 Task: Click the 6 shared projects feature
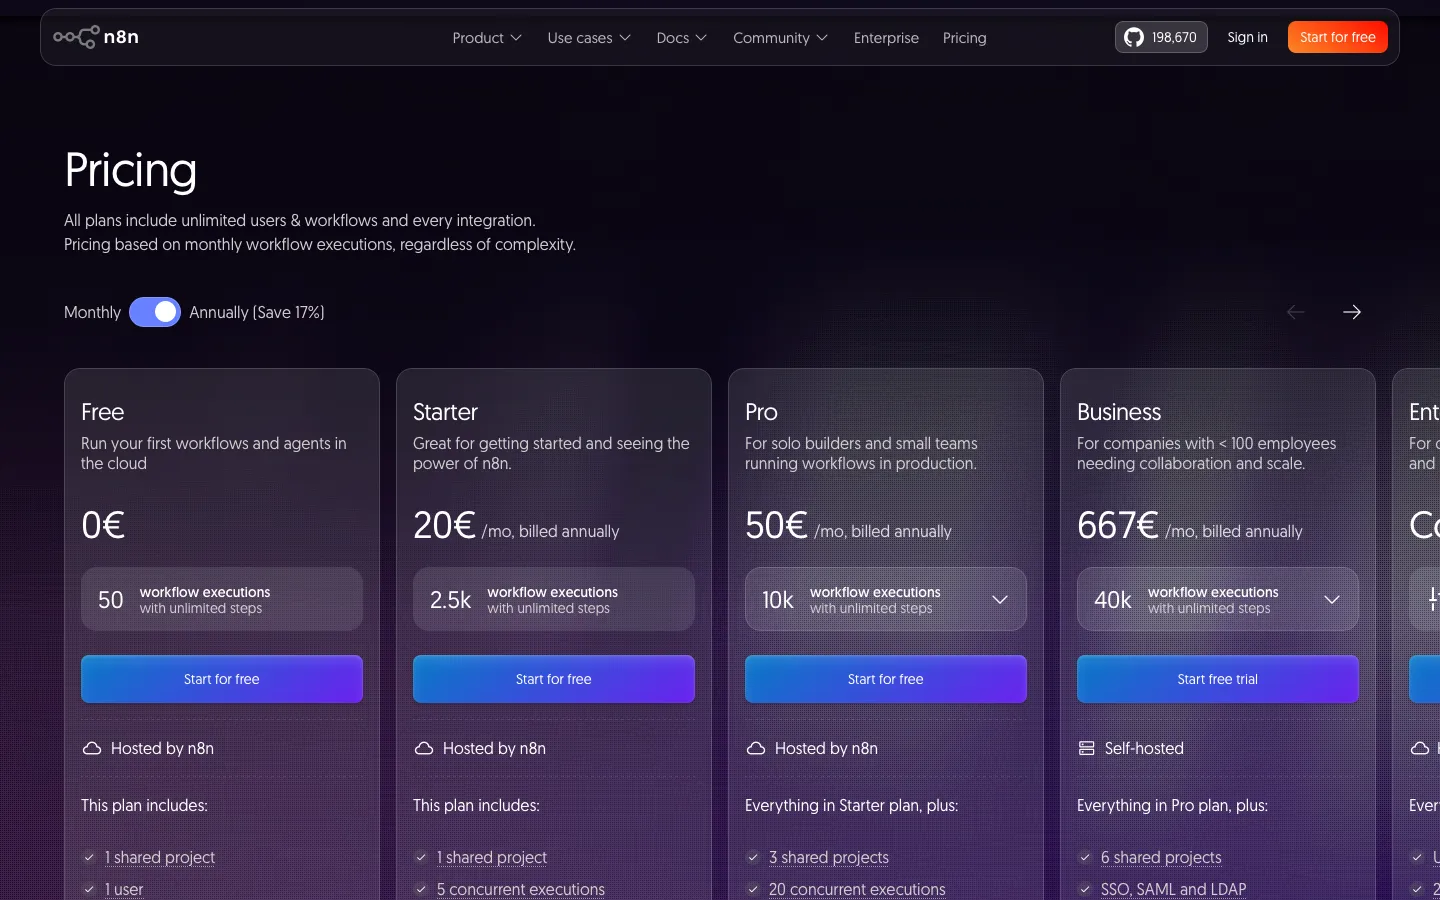[1161, 857]
